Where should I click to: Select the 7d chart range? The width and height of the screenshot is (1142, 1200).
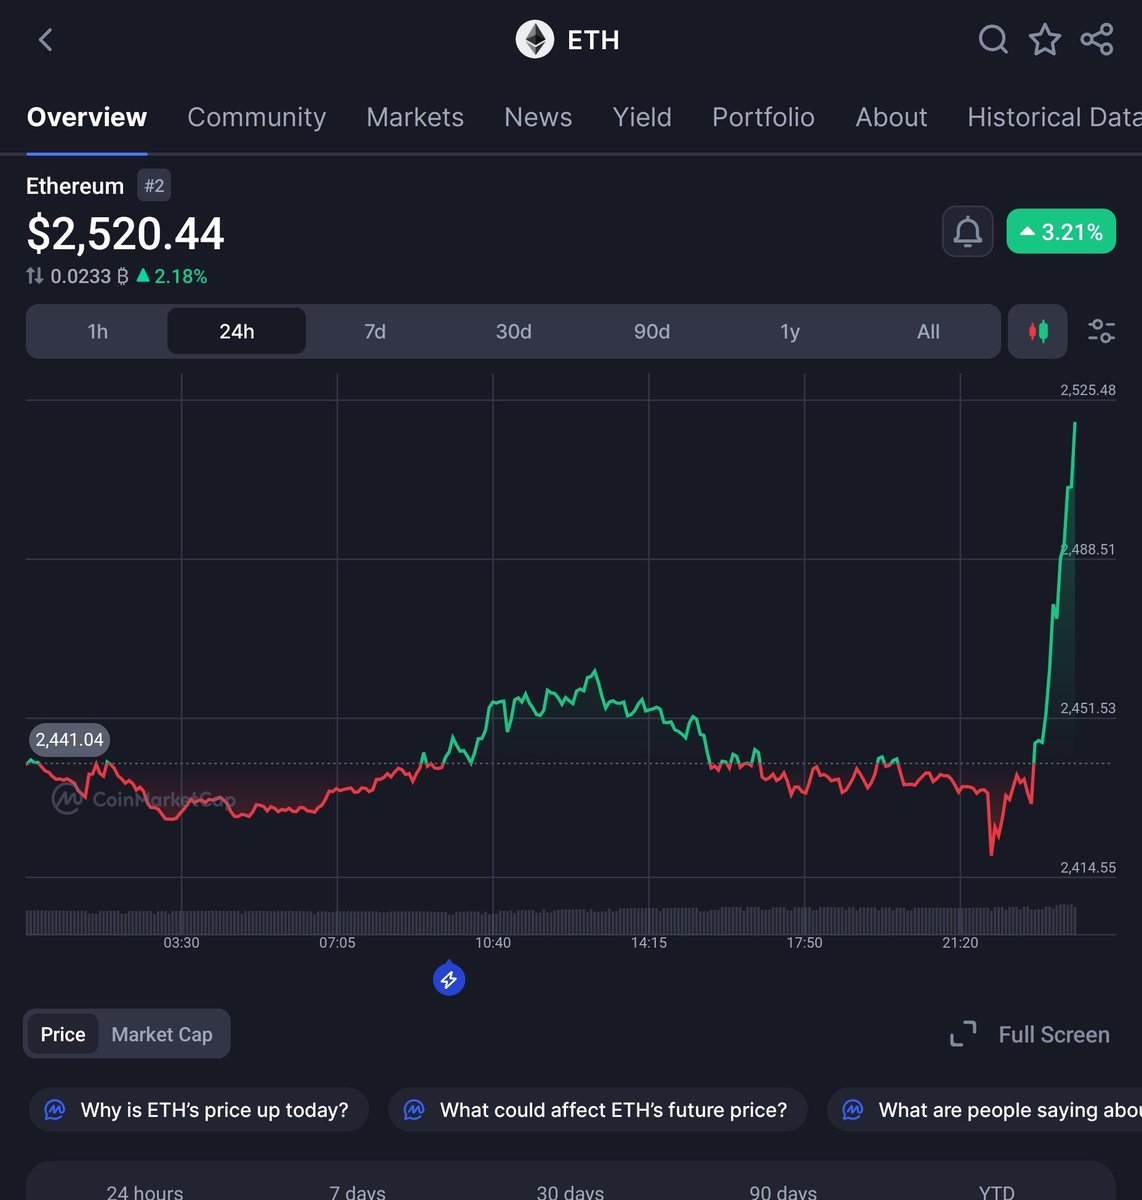(375, 331)
